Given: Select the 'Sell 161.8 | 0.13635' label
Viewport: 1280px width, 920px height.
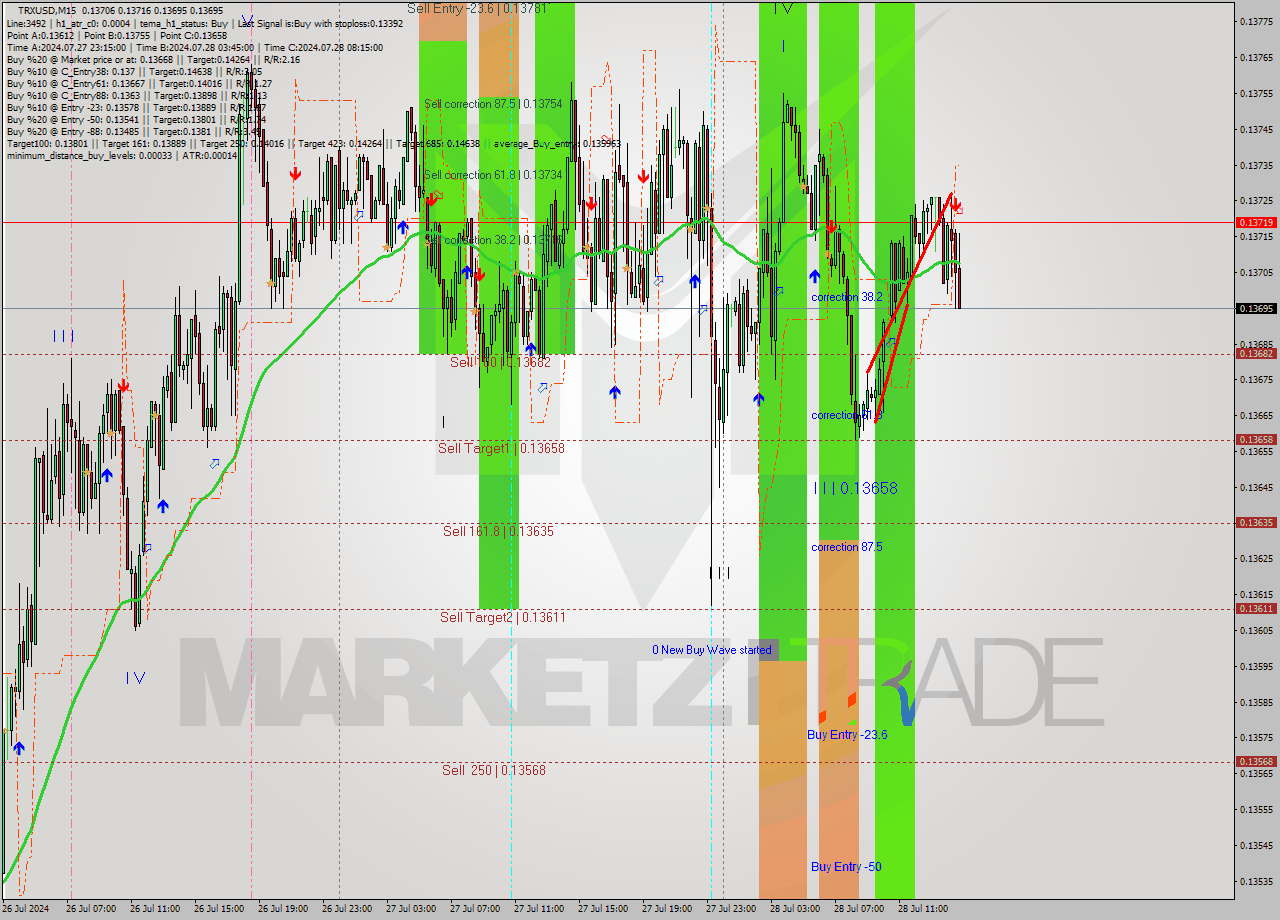Looking at the screenshot, I should tap(498, 532).
